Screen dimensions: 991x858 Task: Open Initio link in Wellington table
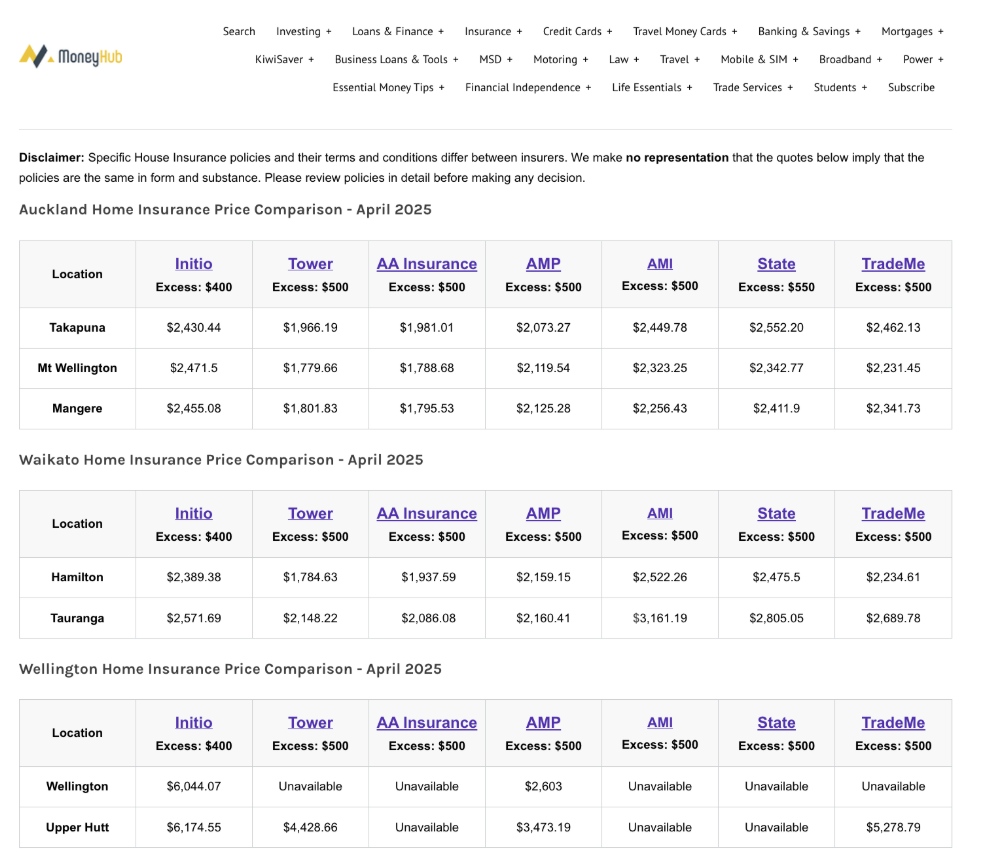point(193,722)
